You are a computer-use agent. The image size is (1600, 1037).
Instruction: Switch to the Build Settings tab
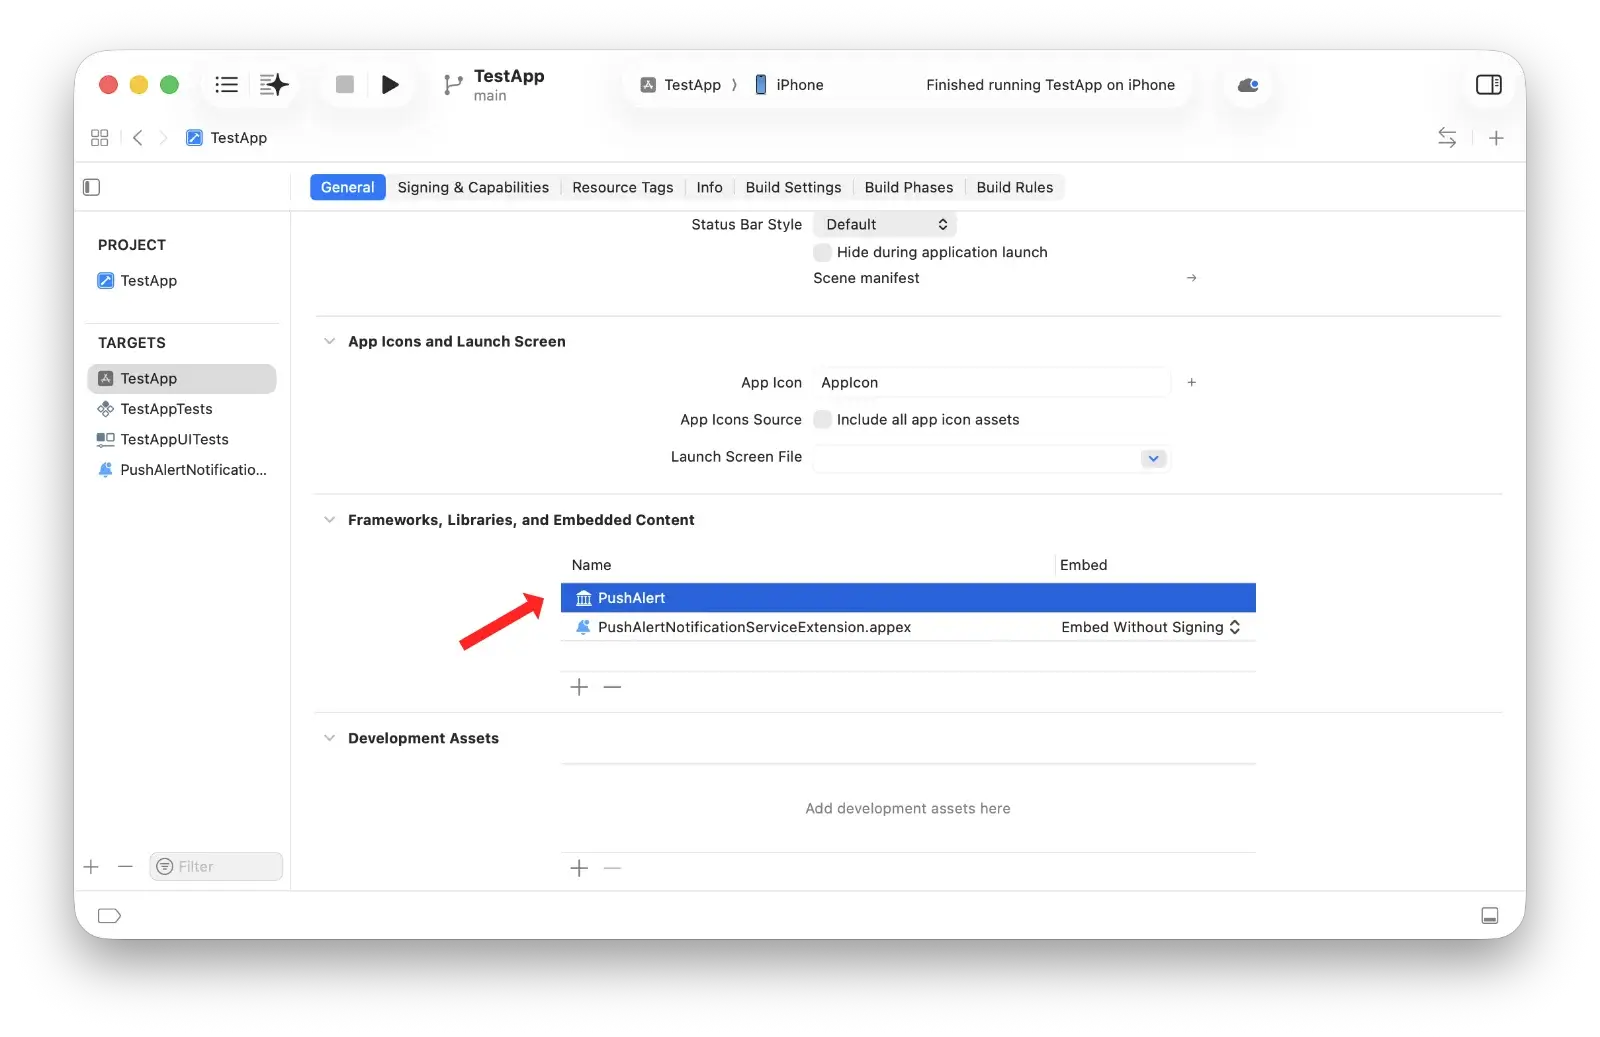[793, 187]
